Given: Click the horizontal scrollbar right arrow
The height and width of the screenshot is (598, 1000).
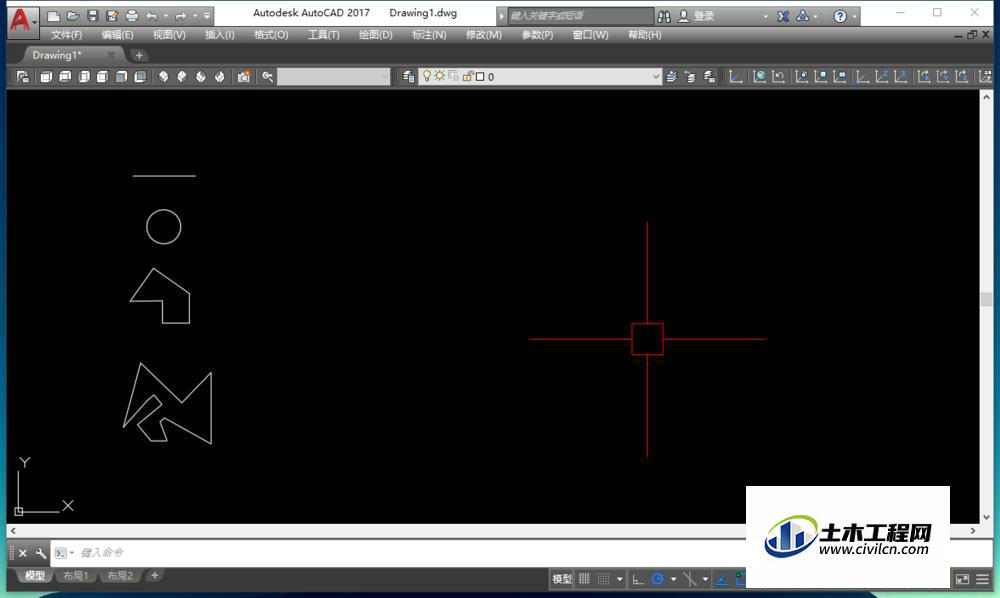Looking at the screenshot, I should tap(973, 530).
